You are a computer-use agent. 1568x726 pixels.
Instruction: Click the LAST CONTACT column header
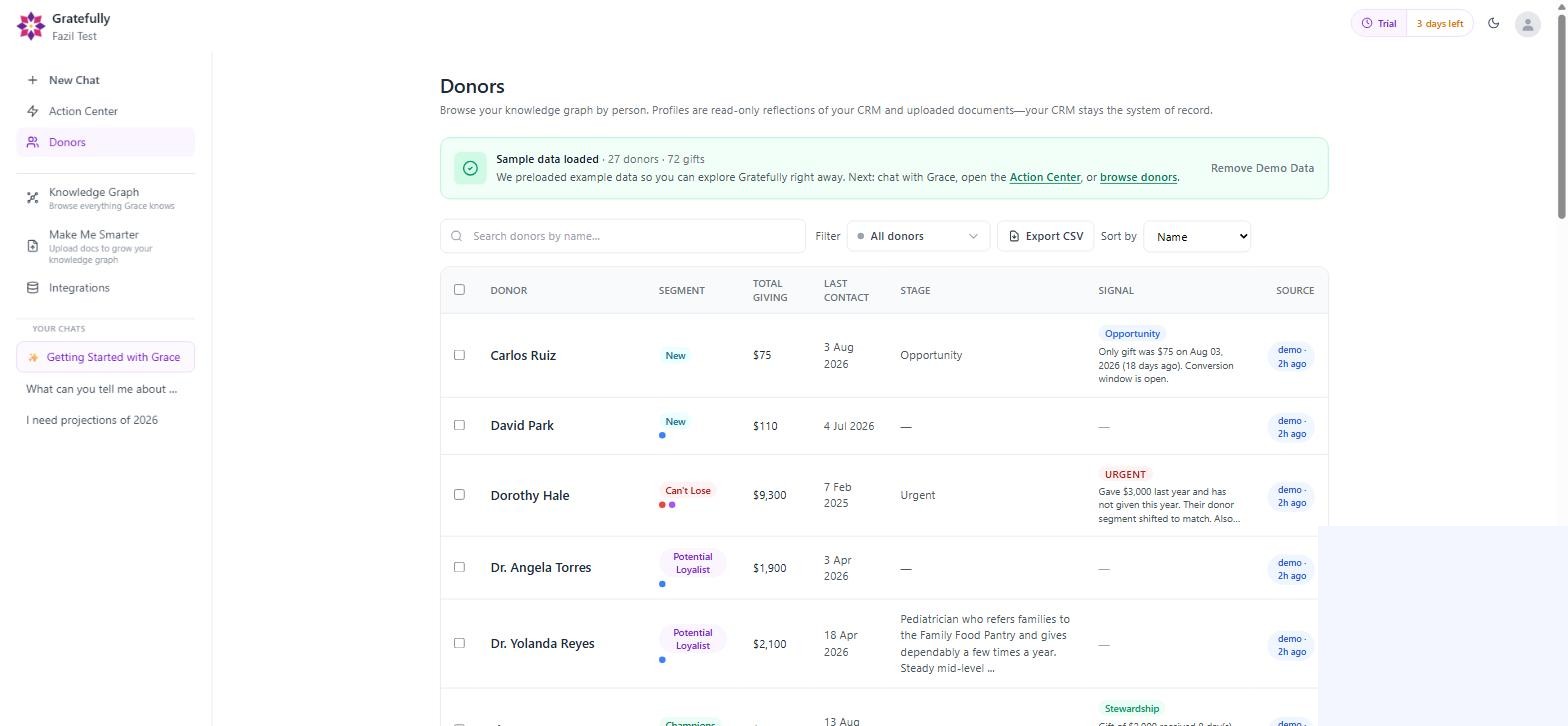click(846, 290)
